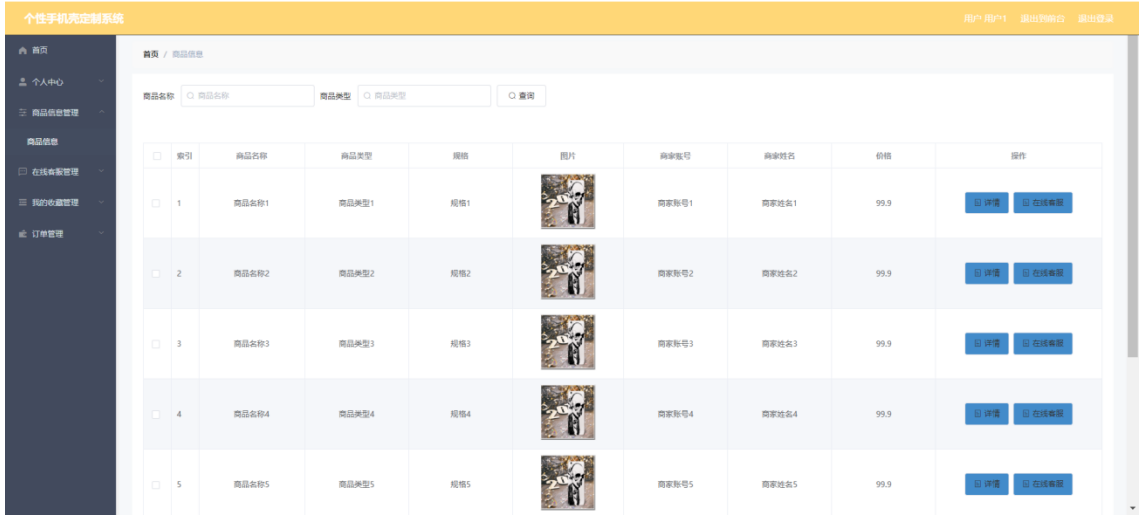The image size is (1147, 516).
Task: Click the person icon beside 个人中心
Action: (23, 82)
